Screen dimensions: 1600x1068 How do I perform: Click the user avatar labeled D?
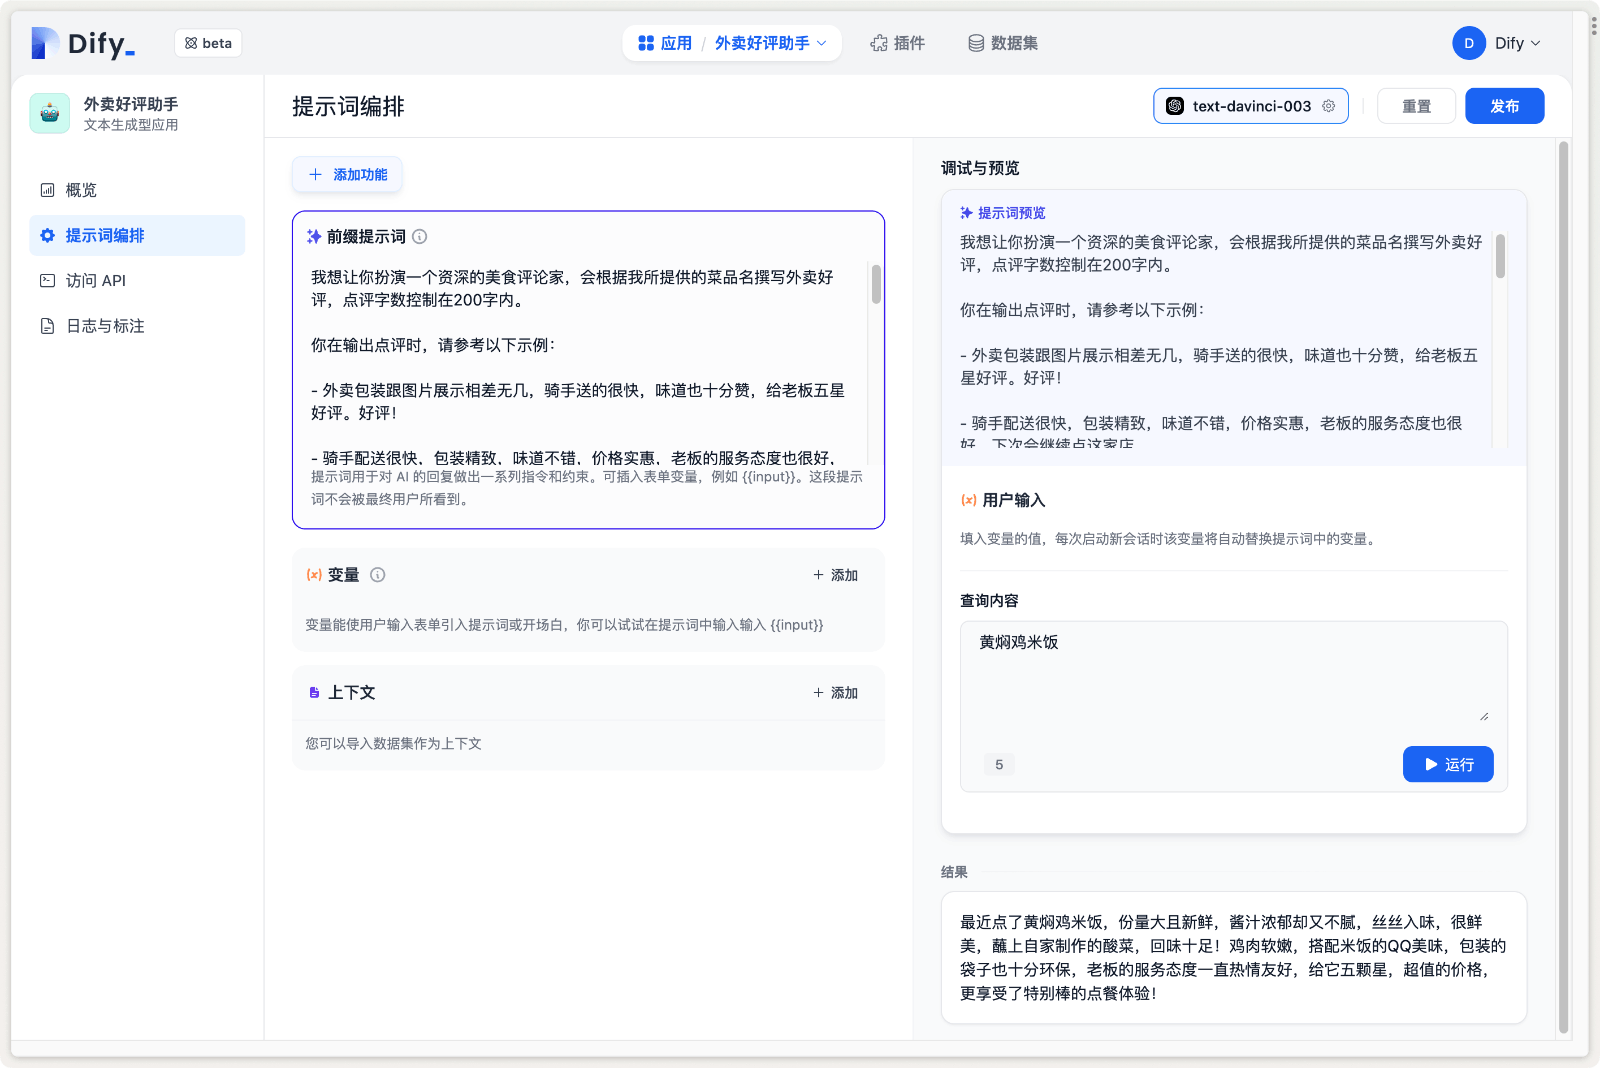pyautogui.click(x=1468, y=43)
